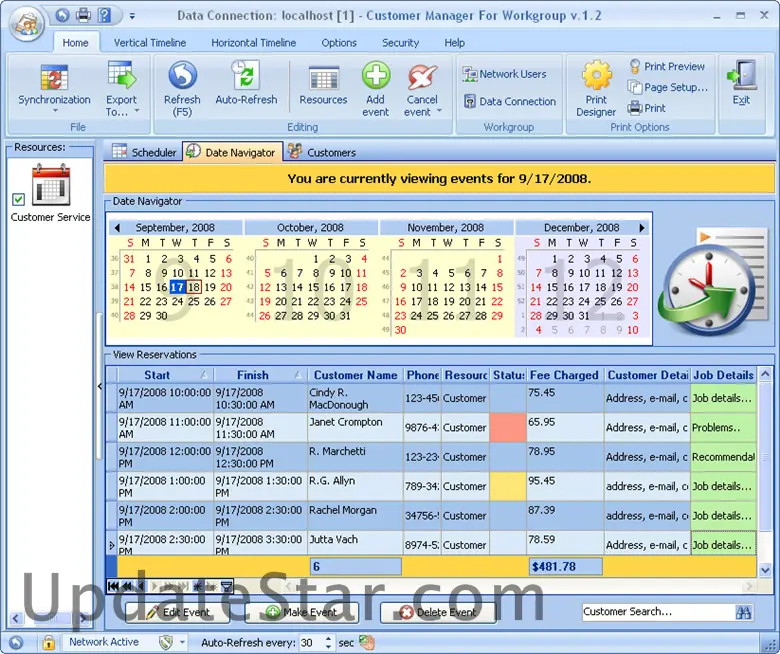Image resolution: width=780 pixels, height=654 pixels.
Task: Click the Add event icon
Action: pyautogui.click(x=376, y=77)
